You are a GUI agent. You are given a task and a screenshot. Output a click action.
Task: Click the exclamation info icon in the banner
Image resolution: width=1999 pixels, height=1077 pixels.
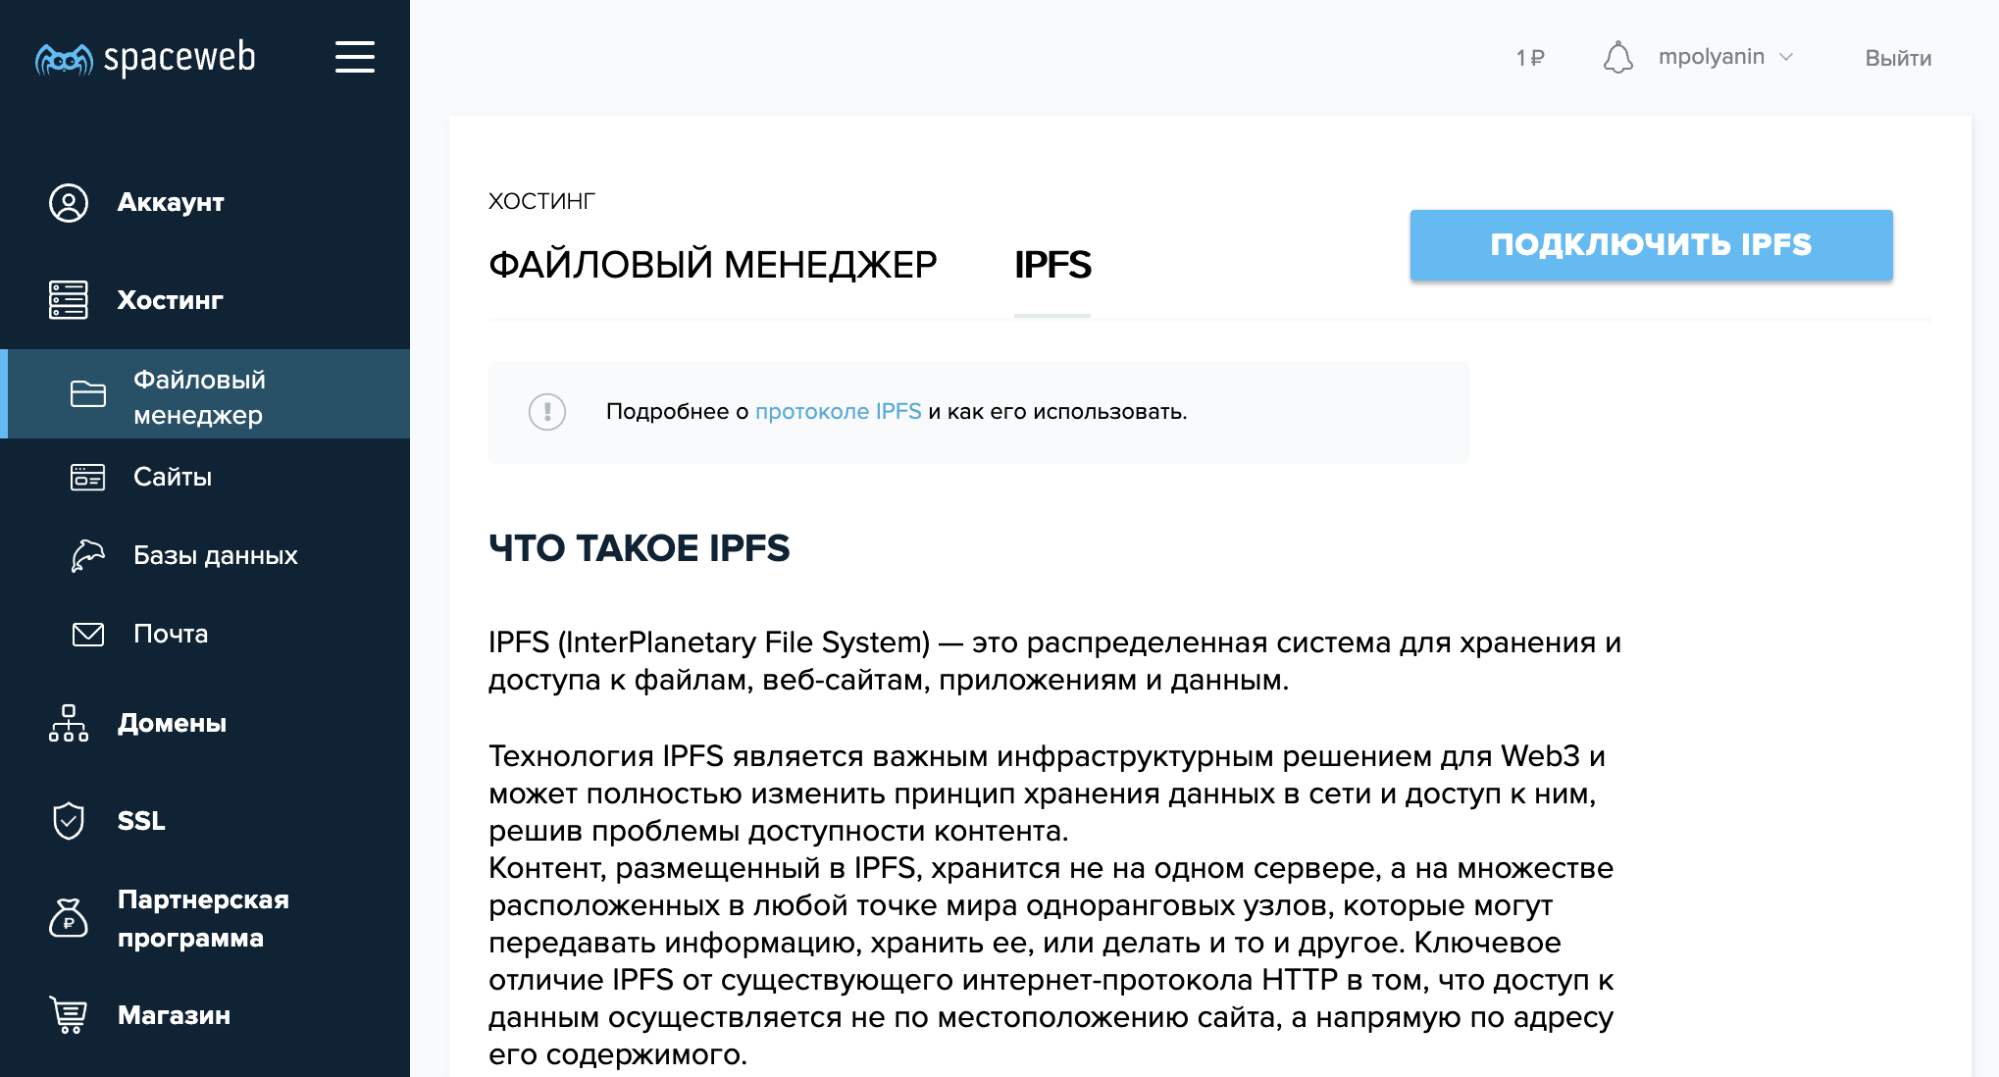point(548,411)
